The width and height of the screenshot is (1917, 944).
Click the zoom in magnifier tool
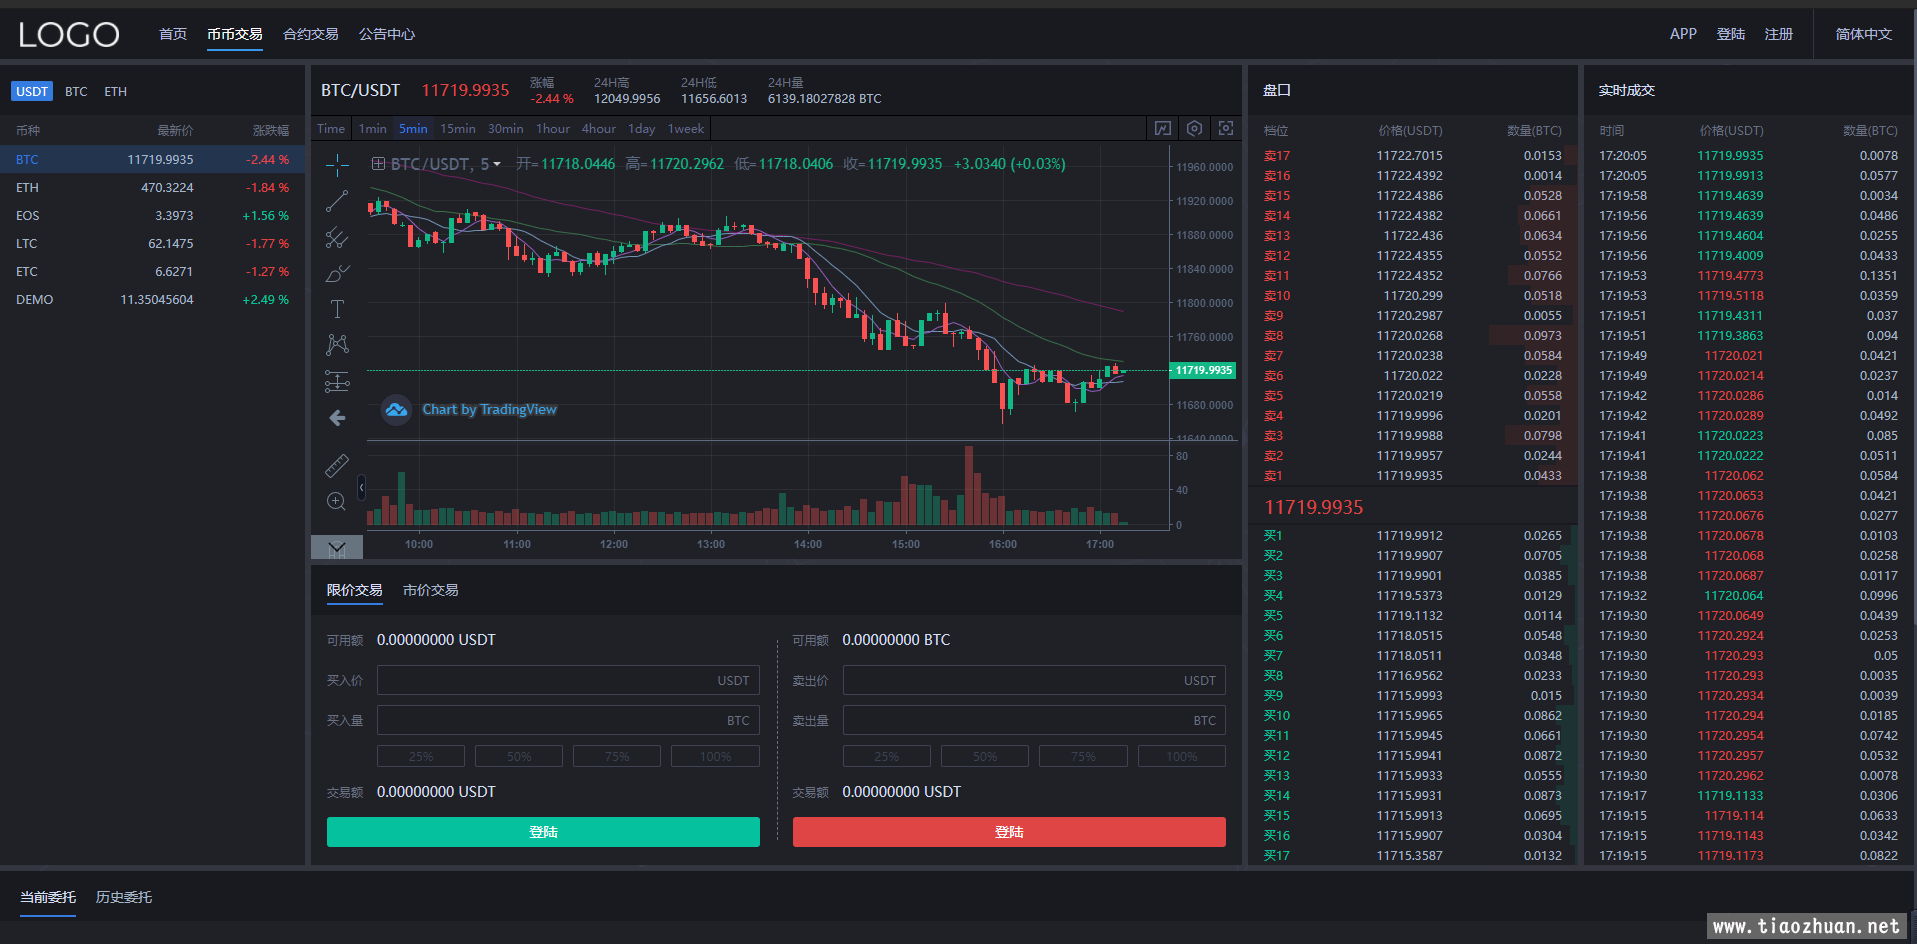(337, 501)
